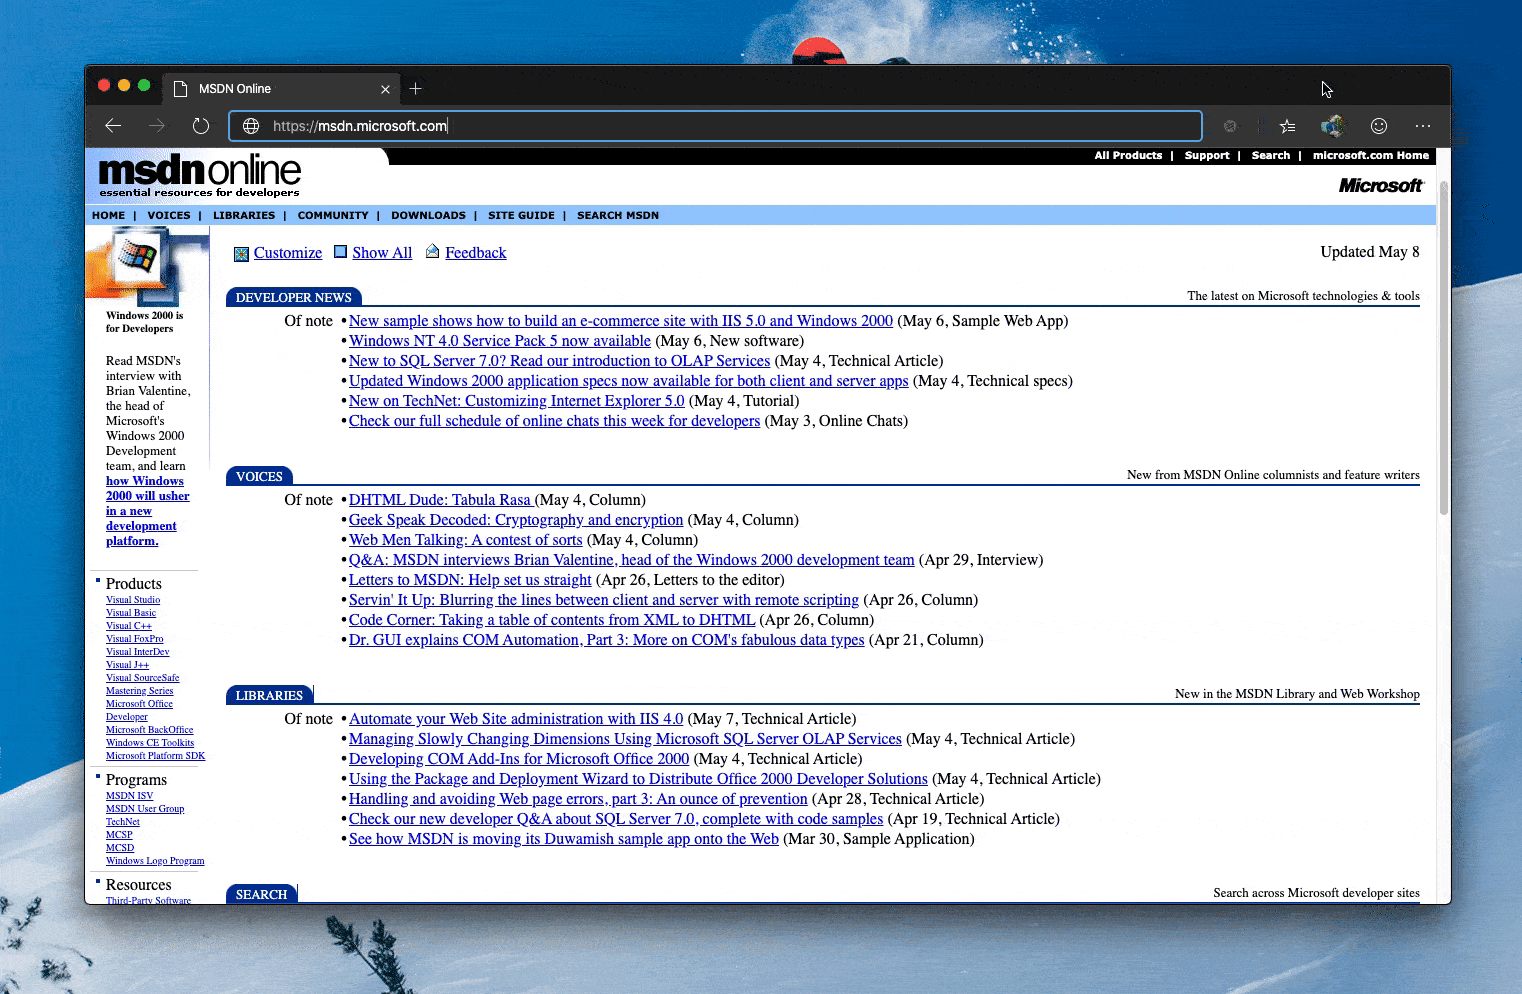Click the LIBRARIES section header tab
Image resolution: width=1522 pixels, height=994 pixels.
[x=269, y=695]
